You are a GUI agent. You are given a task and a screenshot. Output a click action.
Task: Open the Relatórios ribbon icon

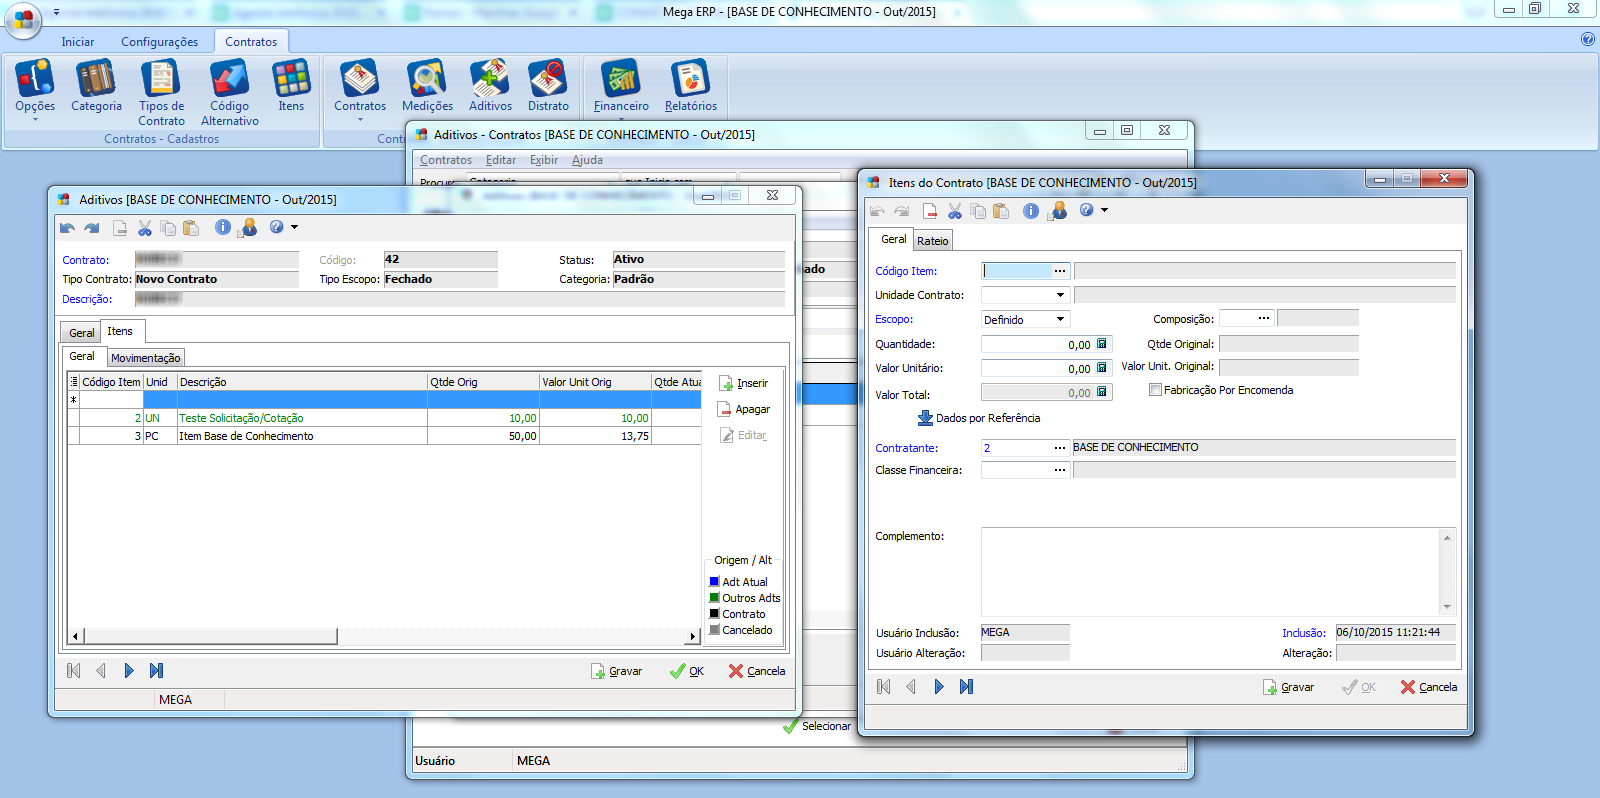[690, 85]
